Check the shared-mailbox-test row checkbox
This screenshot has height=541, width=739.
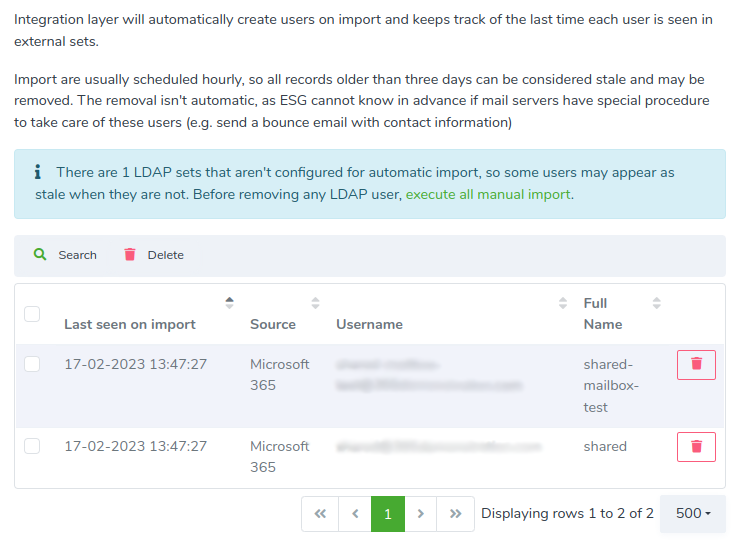pyautogui.click(x=32, y=364)
